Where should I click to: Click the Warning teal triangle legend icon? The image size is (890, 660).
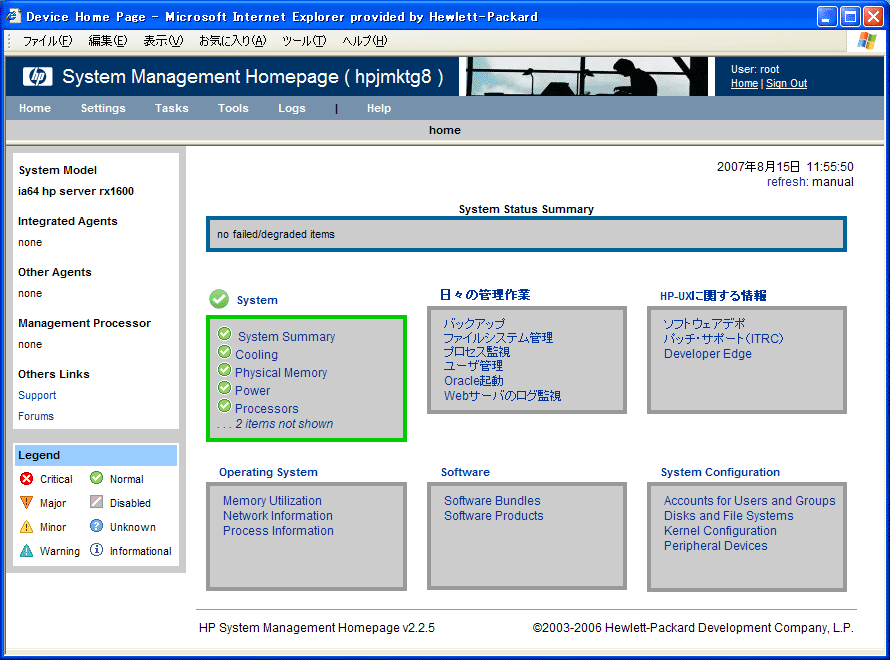[x=26, y=550]
